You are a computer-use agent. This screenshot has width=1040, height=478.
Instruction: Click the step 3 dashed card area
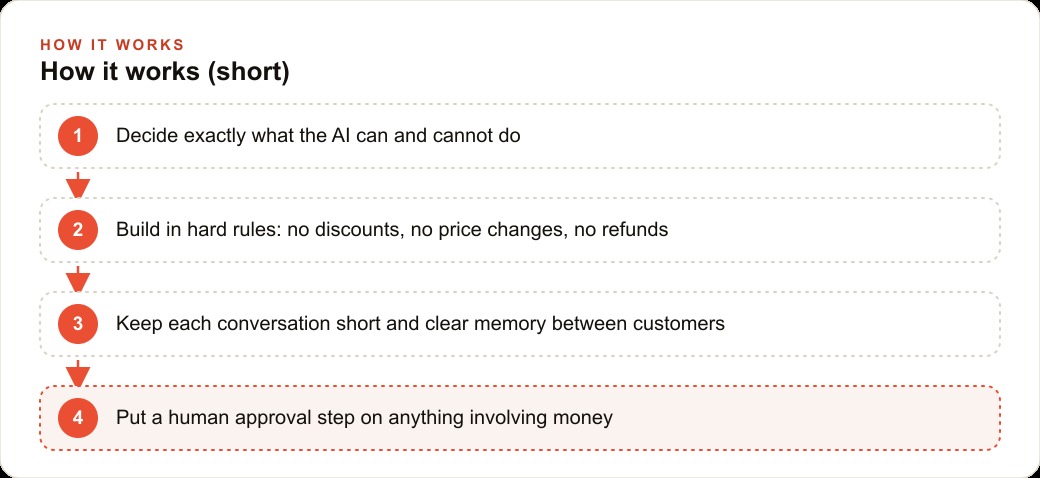[x=520, y=324]
